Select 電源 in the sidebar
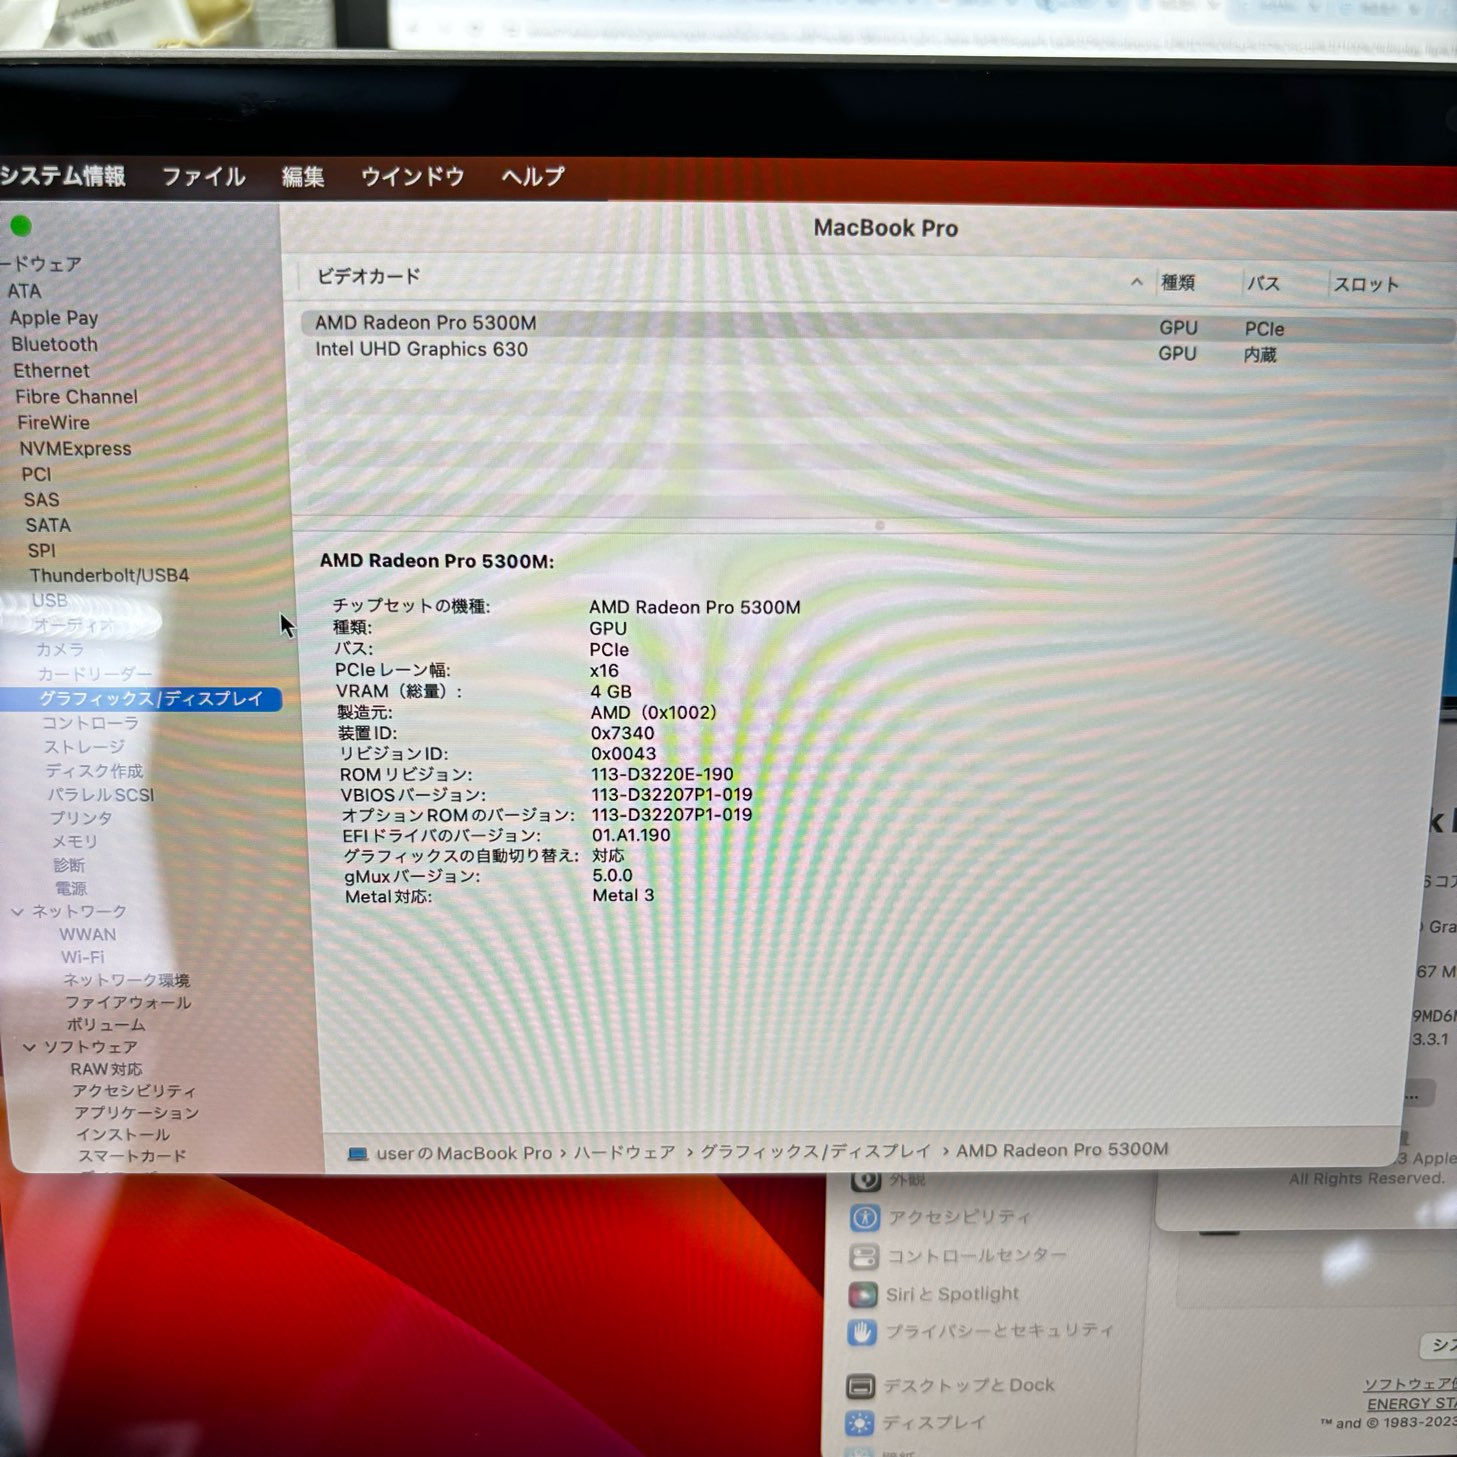Screen dimensions: 1457x1457 pos(71,887)
